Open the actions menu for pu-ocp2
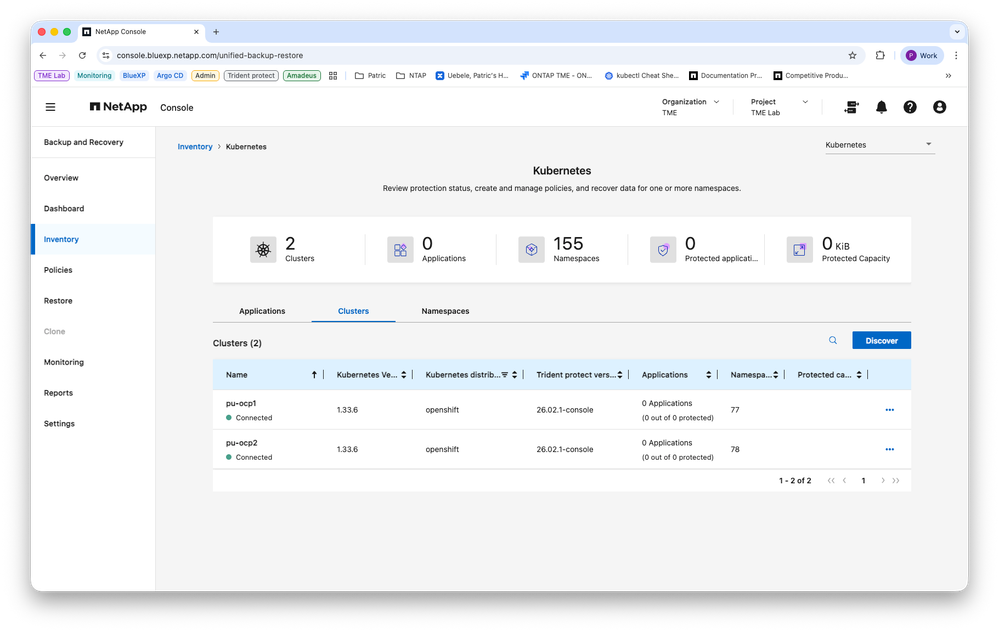Viewport: 999px width, 632px height. point(889,449)
